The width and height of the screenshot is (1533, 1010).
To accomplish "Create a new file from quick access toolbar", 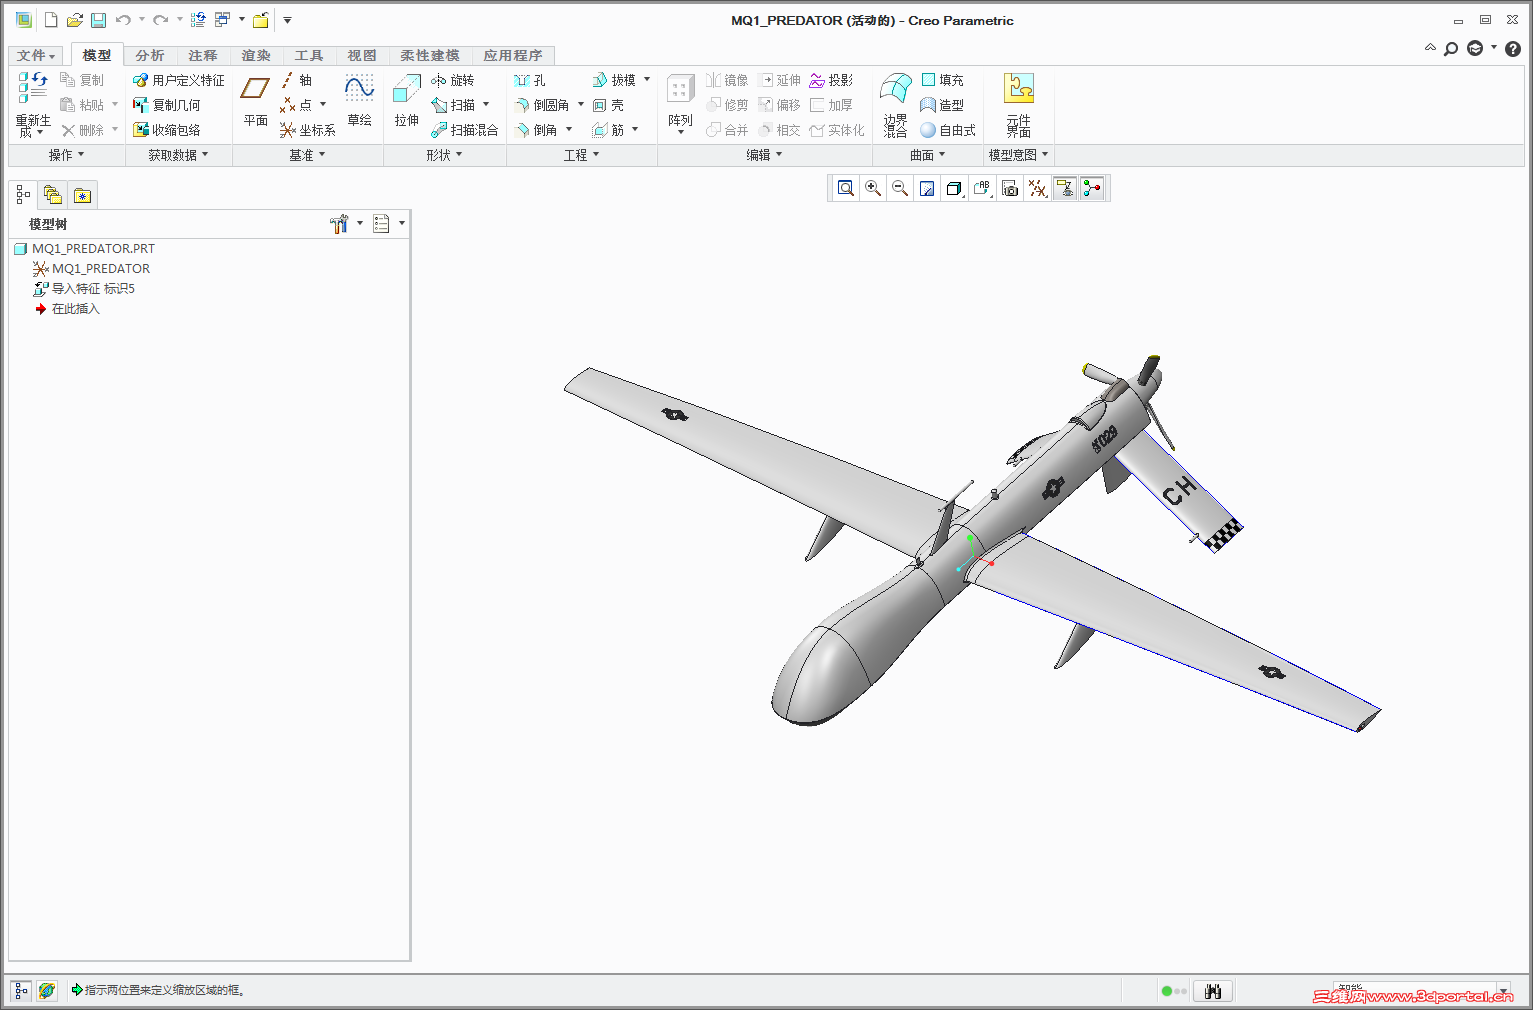I will pos(51,20).
